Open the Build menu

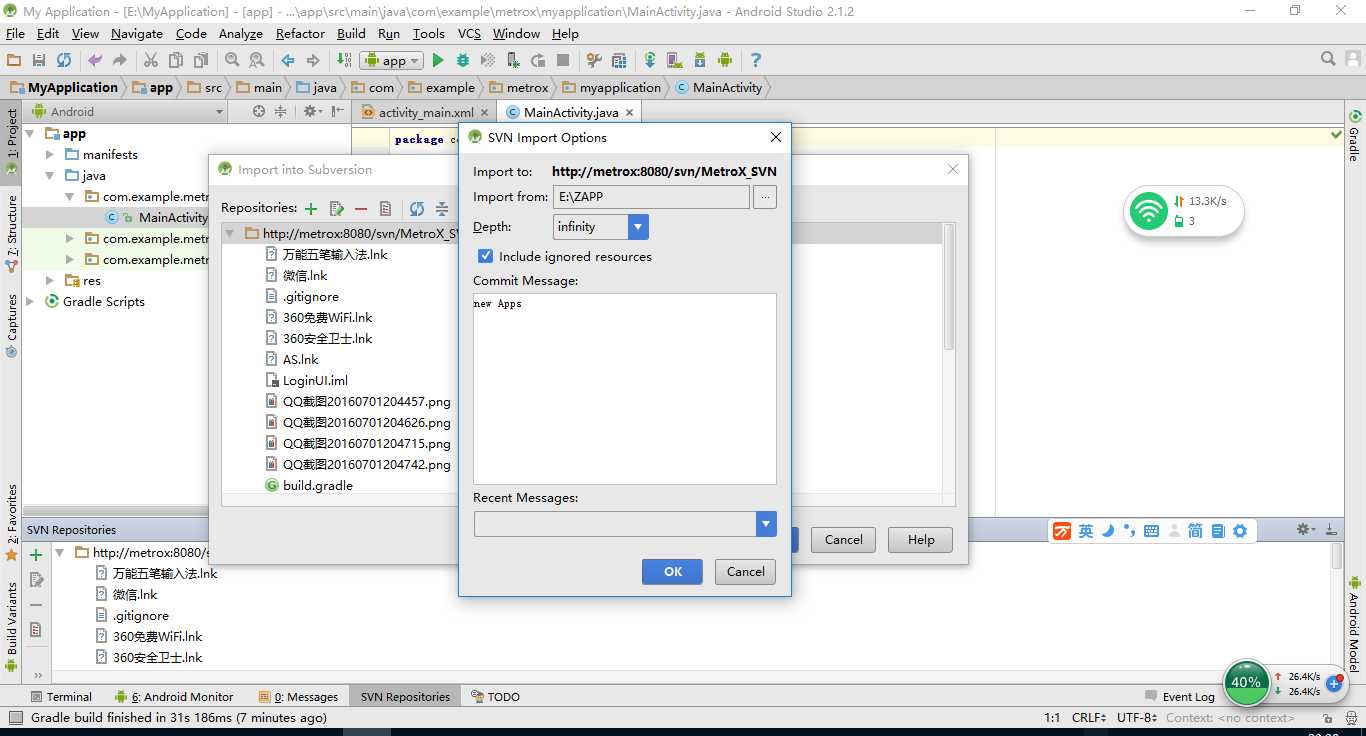pos(351,33)
